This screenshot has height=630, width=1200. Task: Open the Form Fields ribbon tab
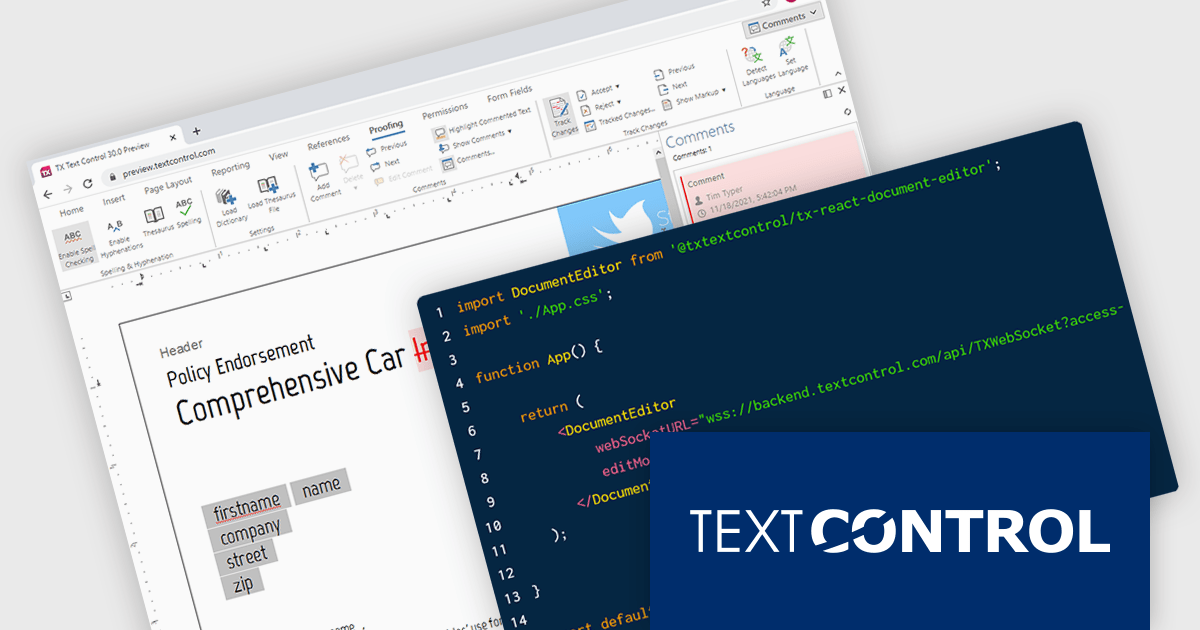(x=509, y=95)
